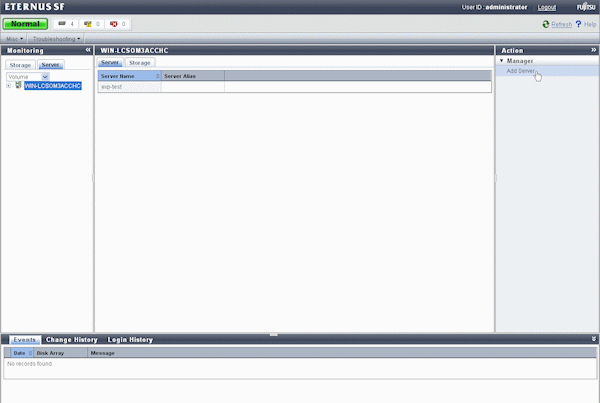The width and height of the screenshot is (600, 403).
Task: Open the warning events counter icon
Action: click(88, 24)
